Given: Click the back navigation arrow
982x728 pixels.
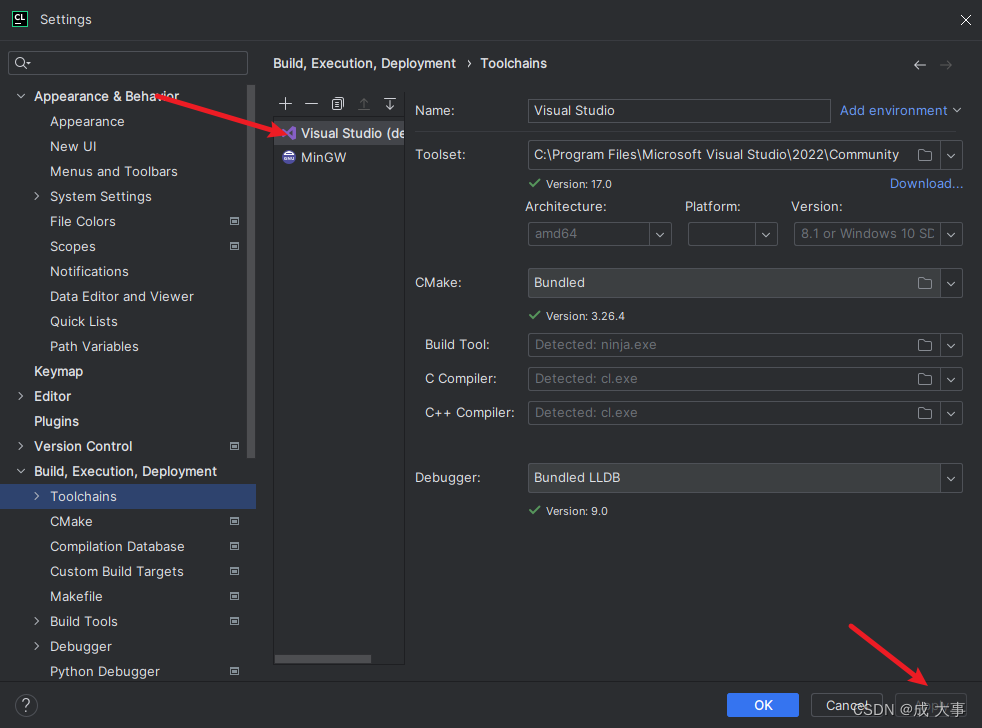Looking at the screenshot, I should click(x=920, y=65).
